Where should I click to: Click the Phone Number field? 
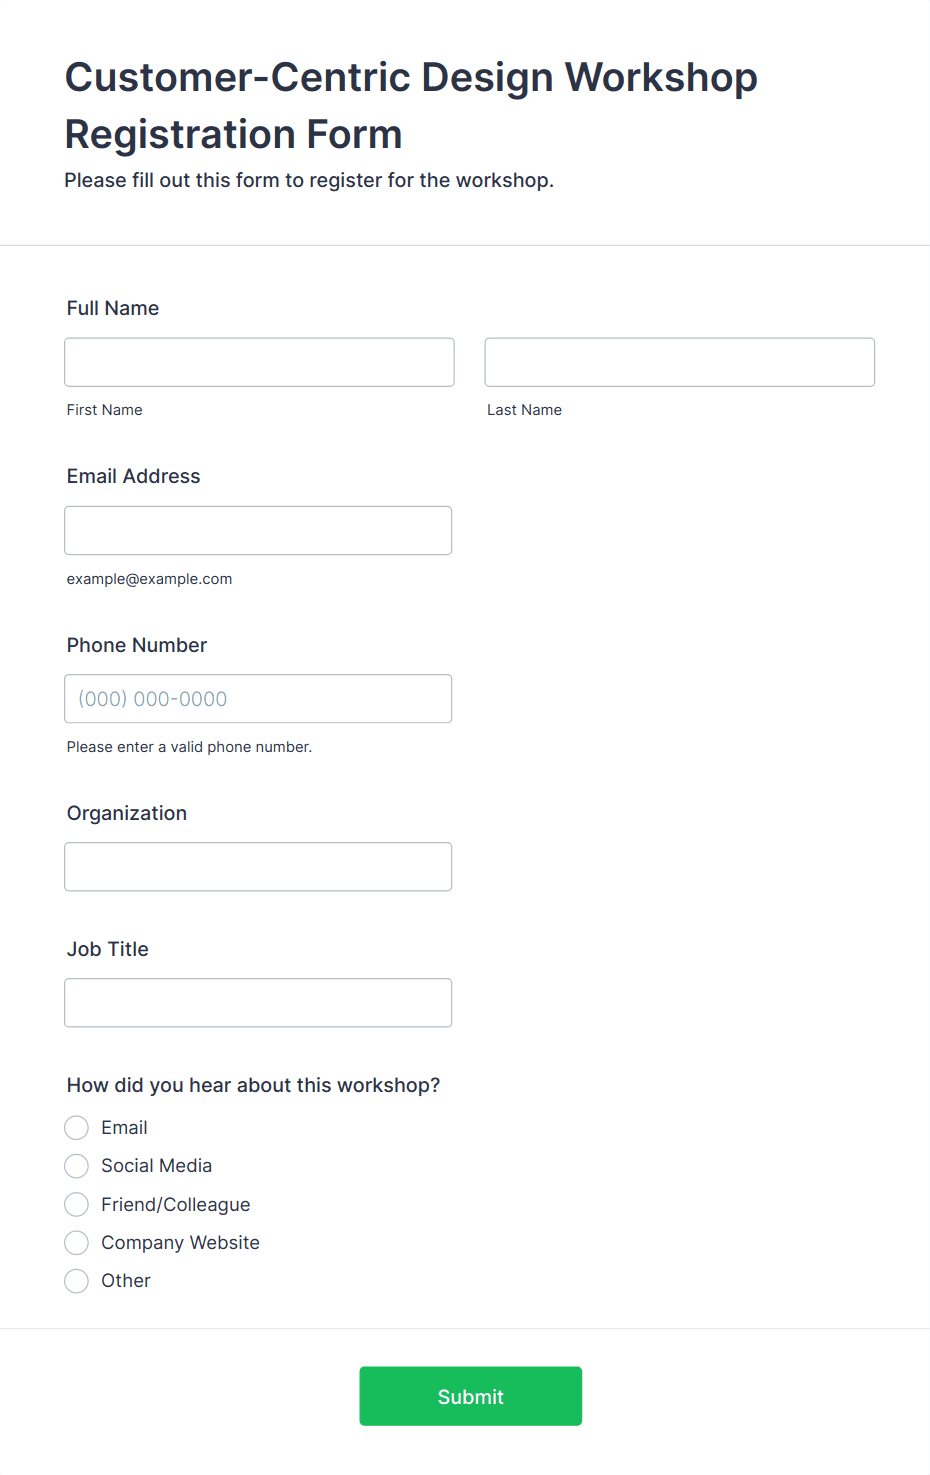[x=258, y=699]
